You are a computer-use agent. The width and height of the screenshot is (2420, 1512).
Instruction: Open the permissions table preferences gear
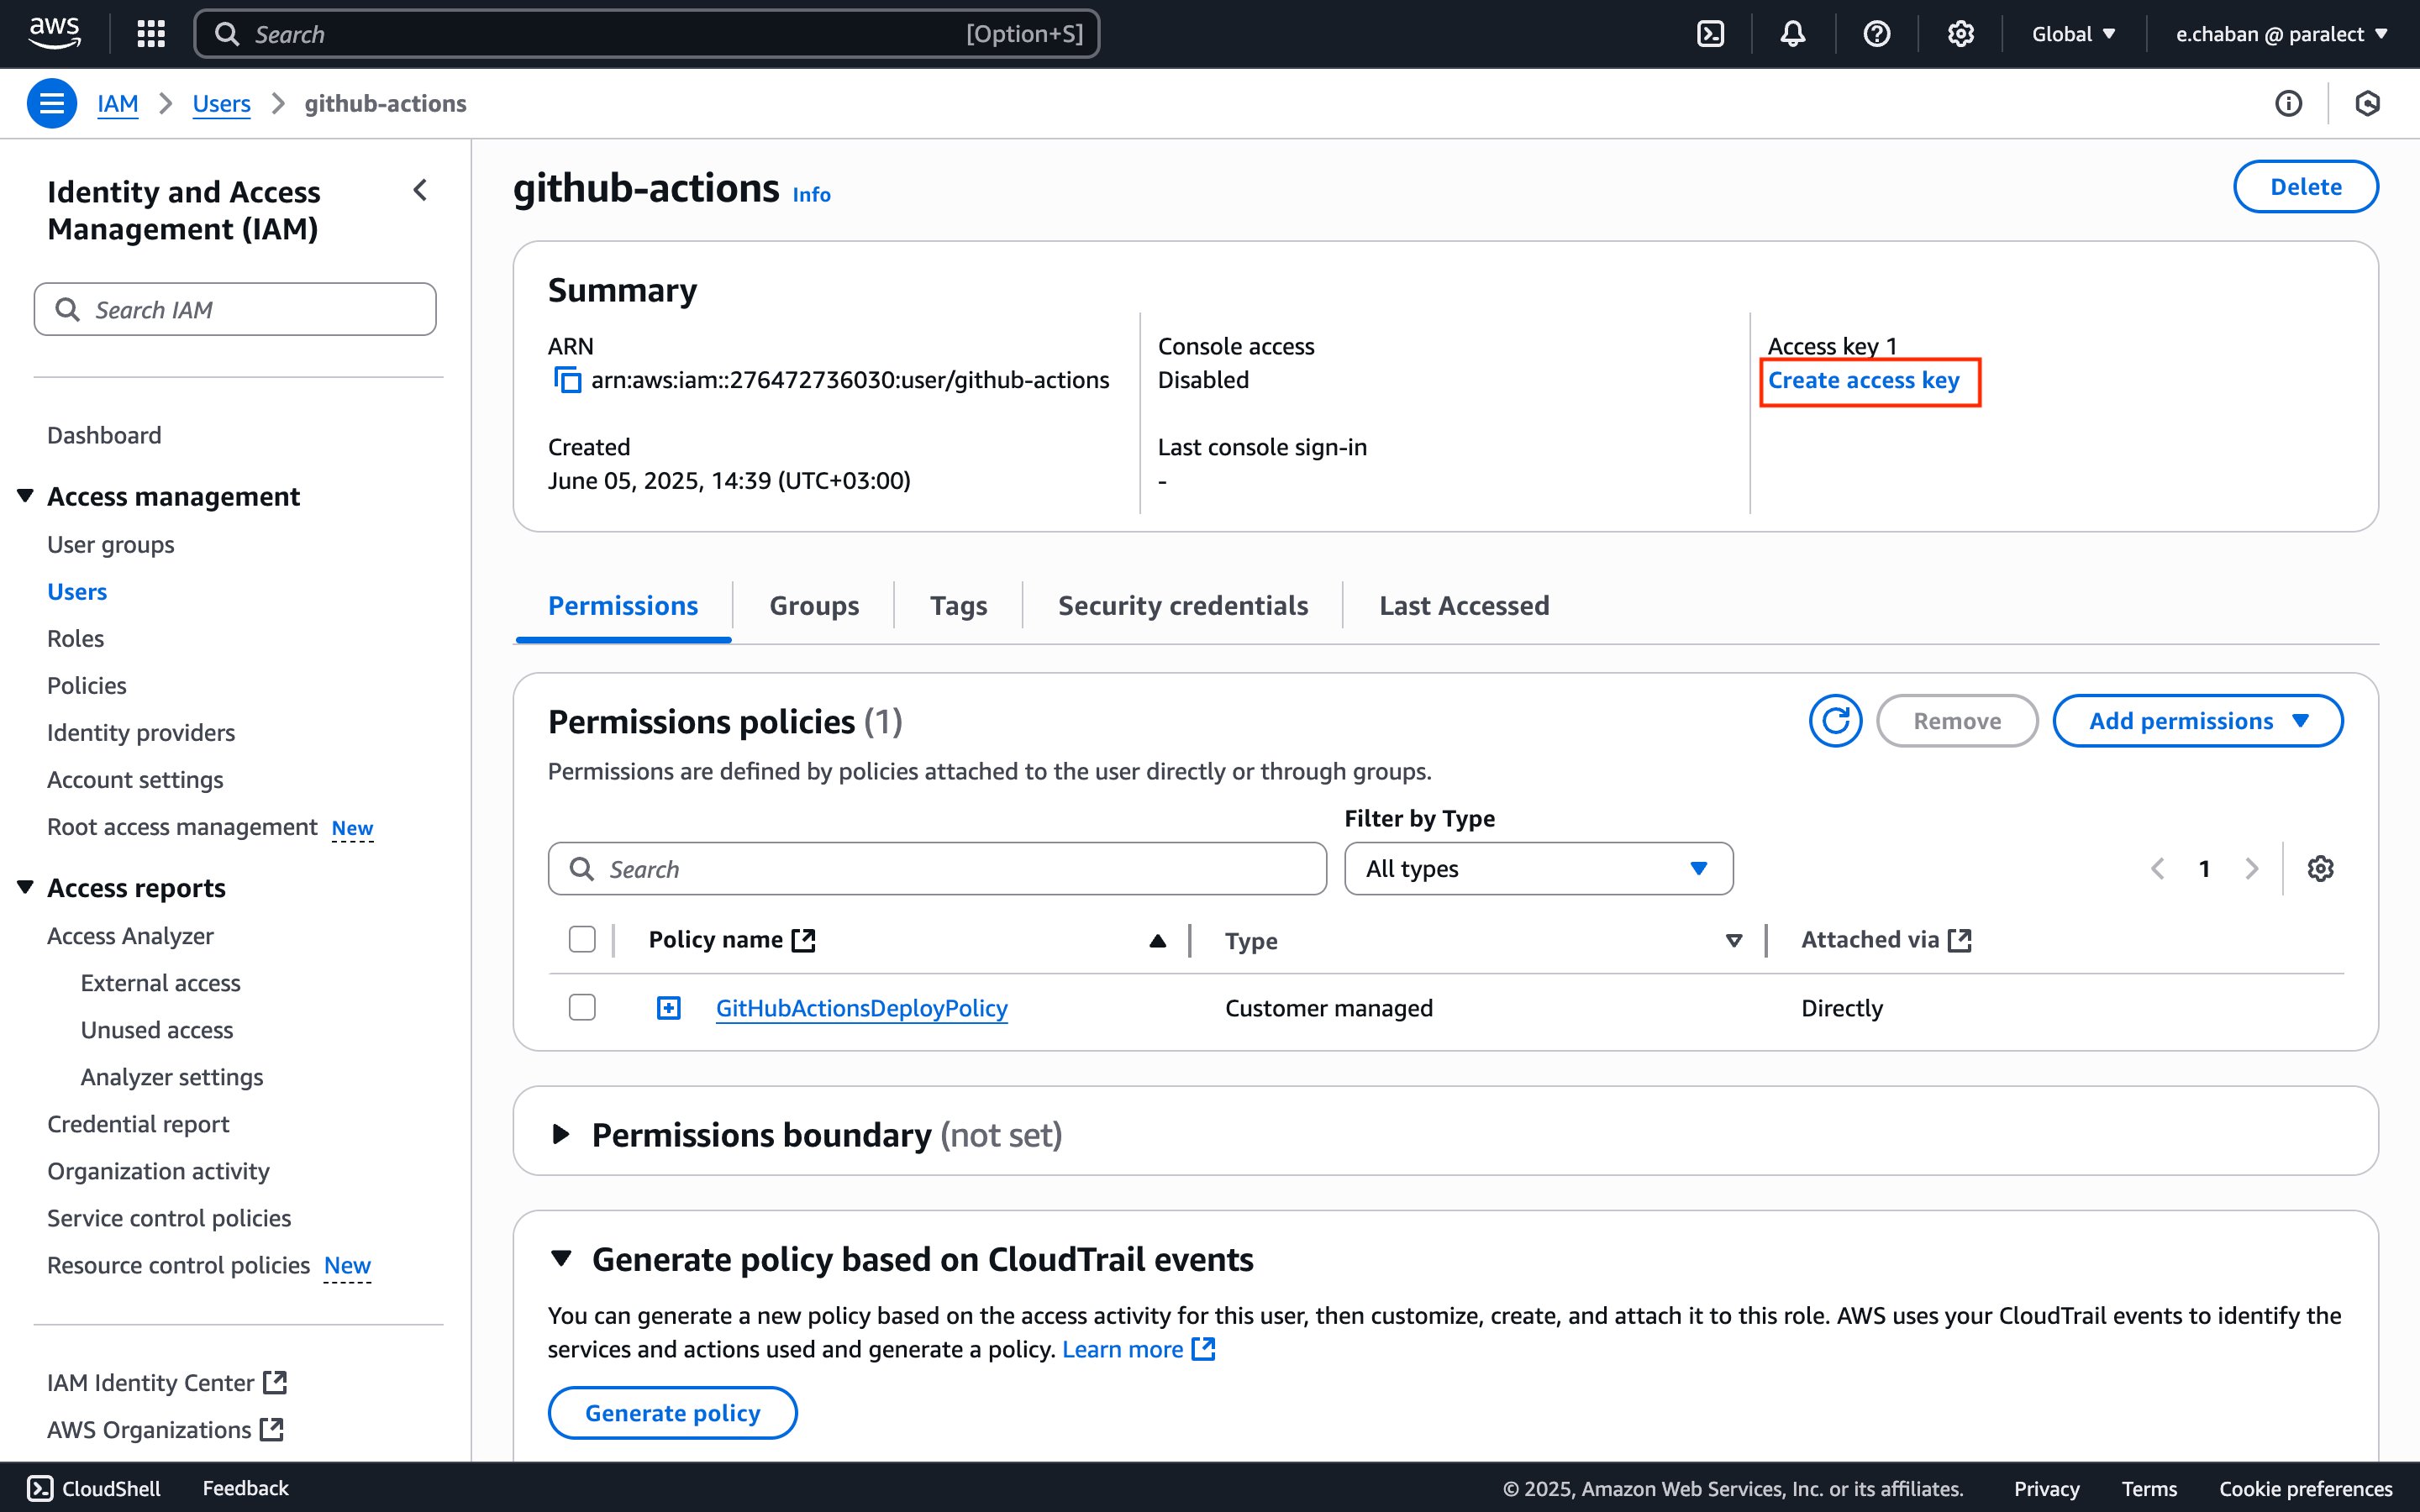point(2321,868)
